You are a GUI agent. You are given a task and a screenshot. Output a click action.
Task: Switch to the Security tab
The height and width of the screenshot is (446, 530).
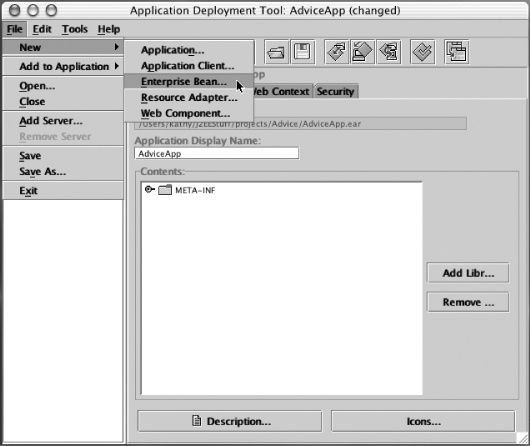click(x=336, y=91)
